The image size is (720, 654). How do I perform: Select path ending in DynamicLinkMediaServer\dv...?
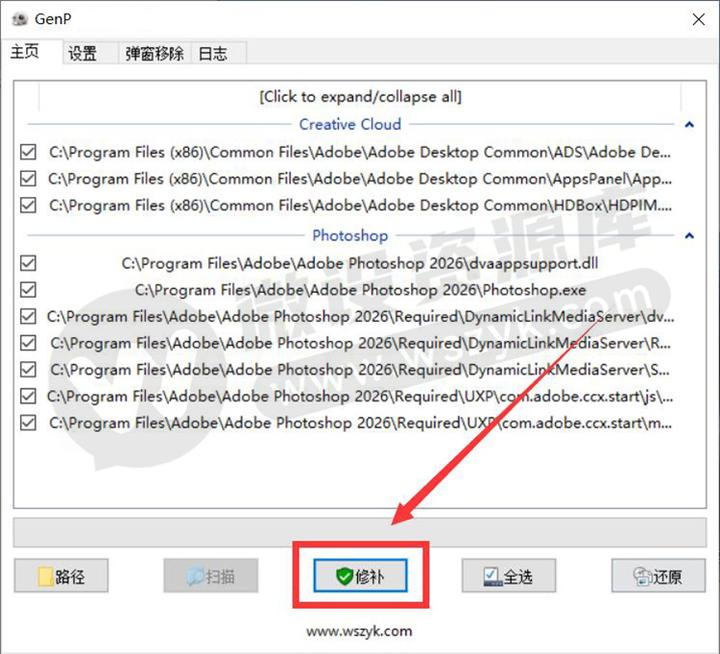360,316
